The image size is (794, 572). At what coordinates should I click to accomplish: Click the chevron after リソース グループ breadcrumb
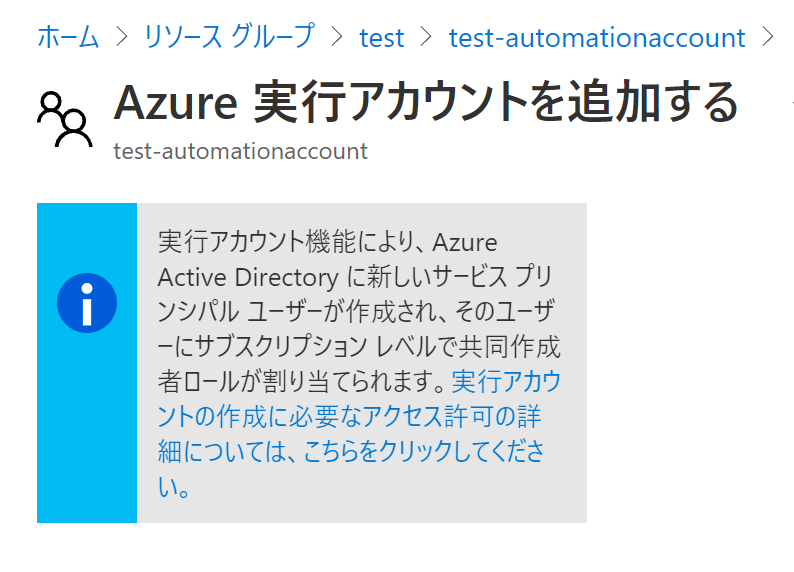tap(337, 37)
